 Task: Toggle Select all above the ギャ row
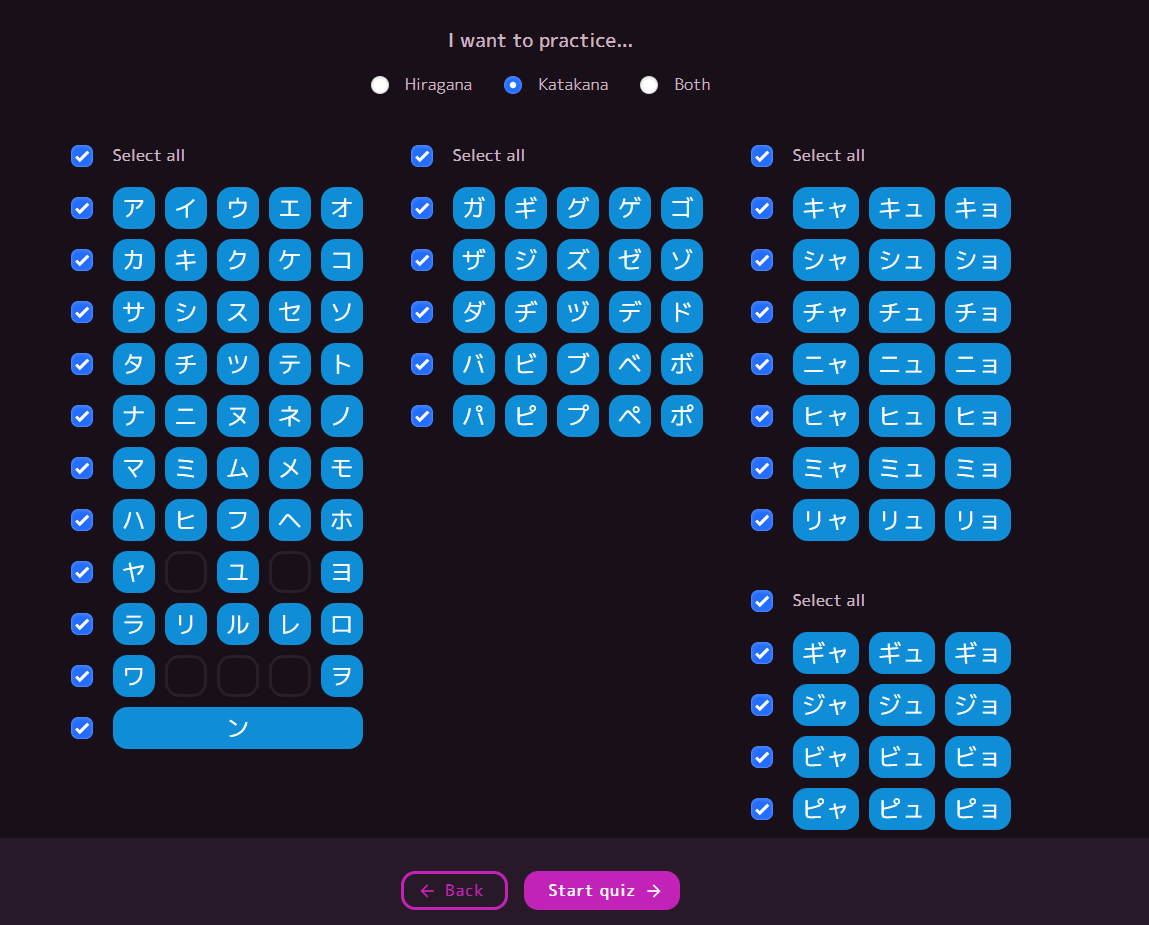[x=762, y=601]
